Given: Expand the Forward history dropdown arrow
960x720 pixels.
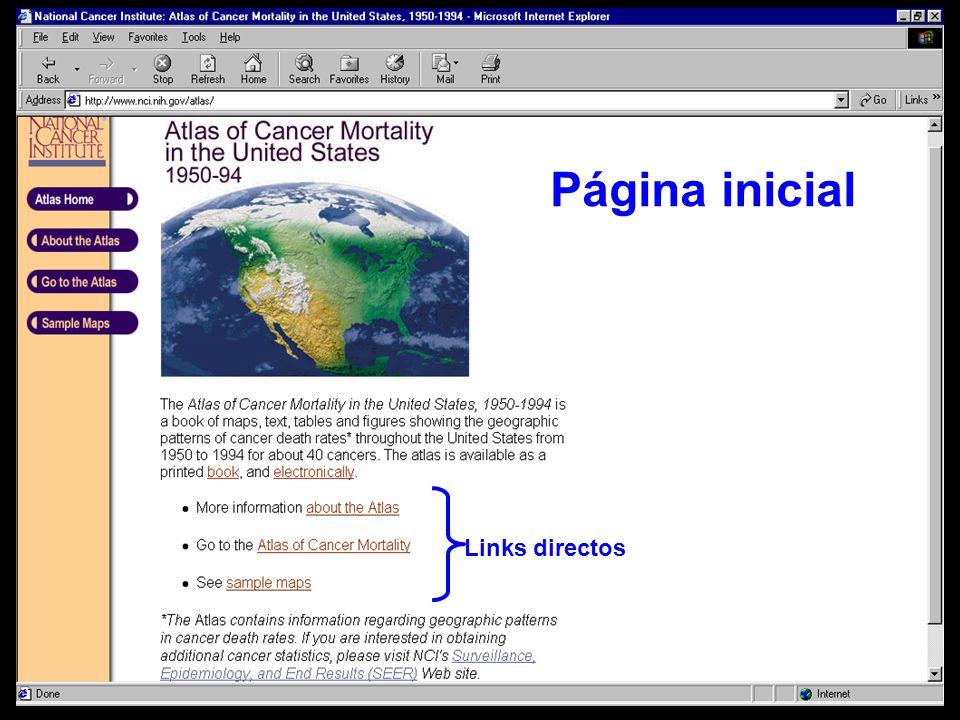Looking at the screenshot, I should pos(134,69).
